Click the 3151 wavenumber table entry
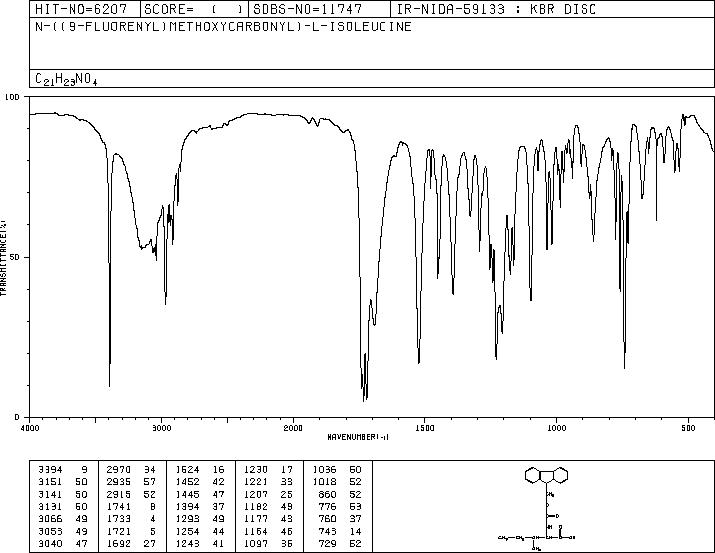 (x=50, y=481)
